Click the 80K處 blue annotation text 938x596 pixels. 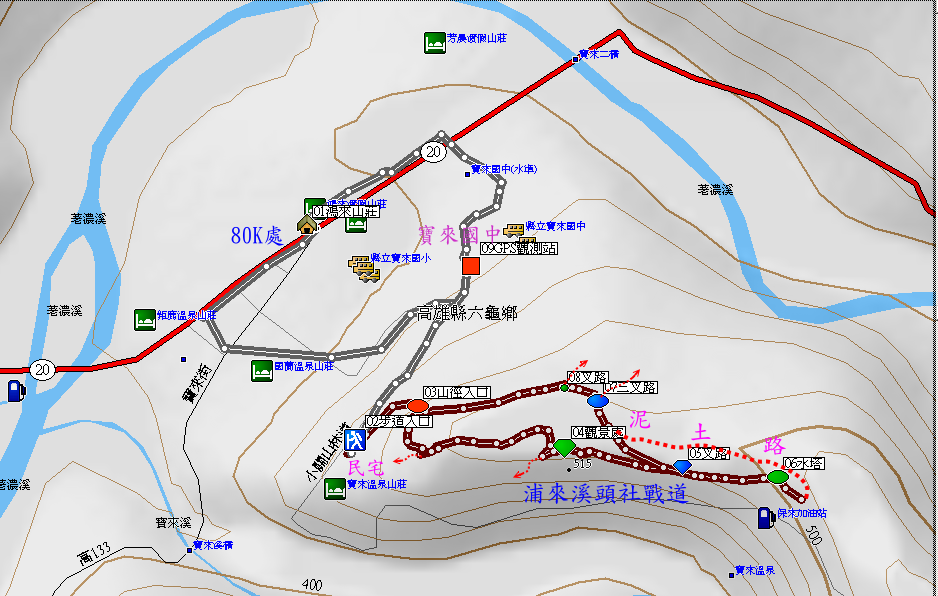(257, 236)
